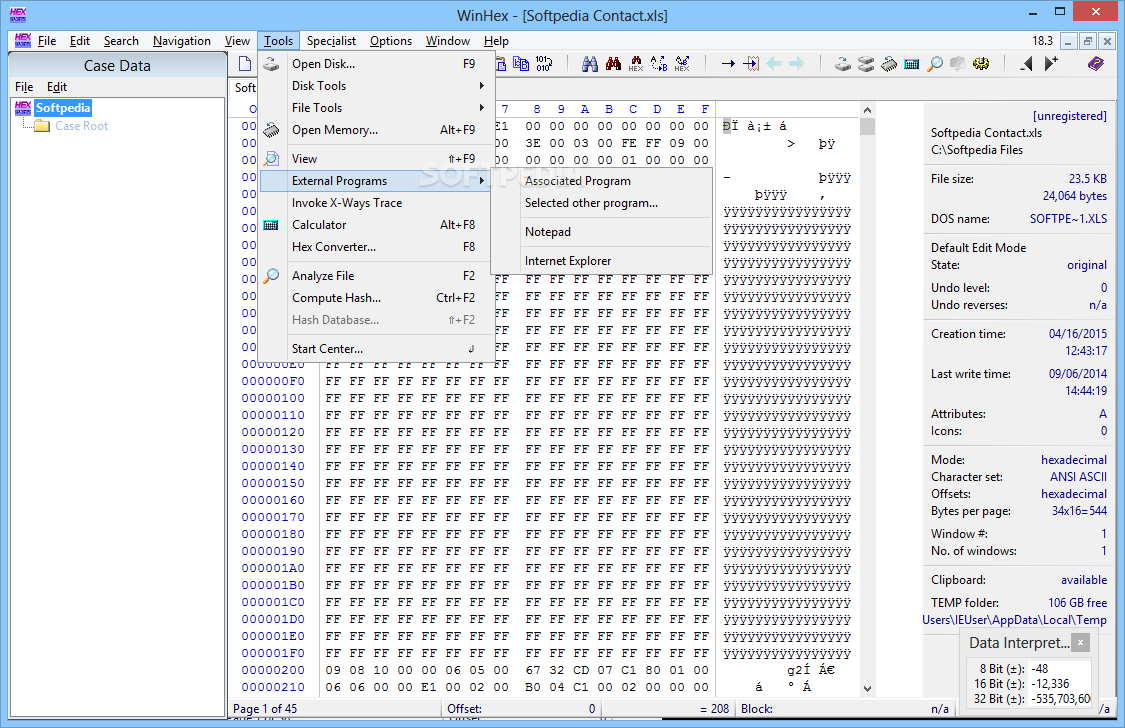The height and width of the screenshot is (728, 1125).
Task: Open the main Edit menu
Action: pos(80,41)
